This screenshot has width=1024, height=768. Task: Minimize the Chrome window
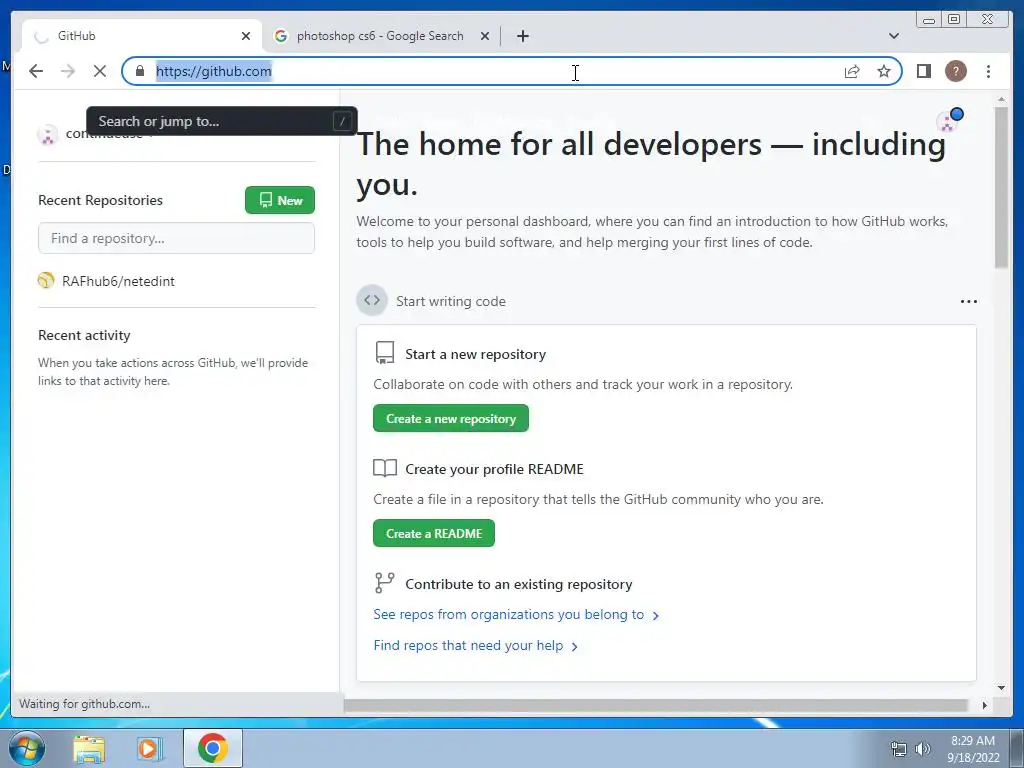click(929, 20)
